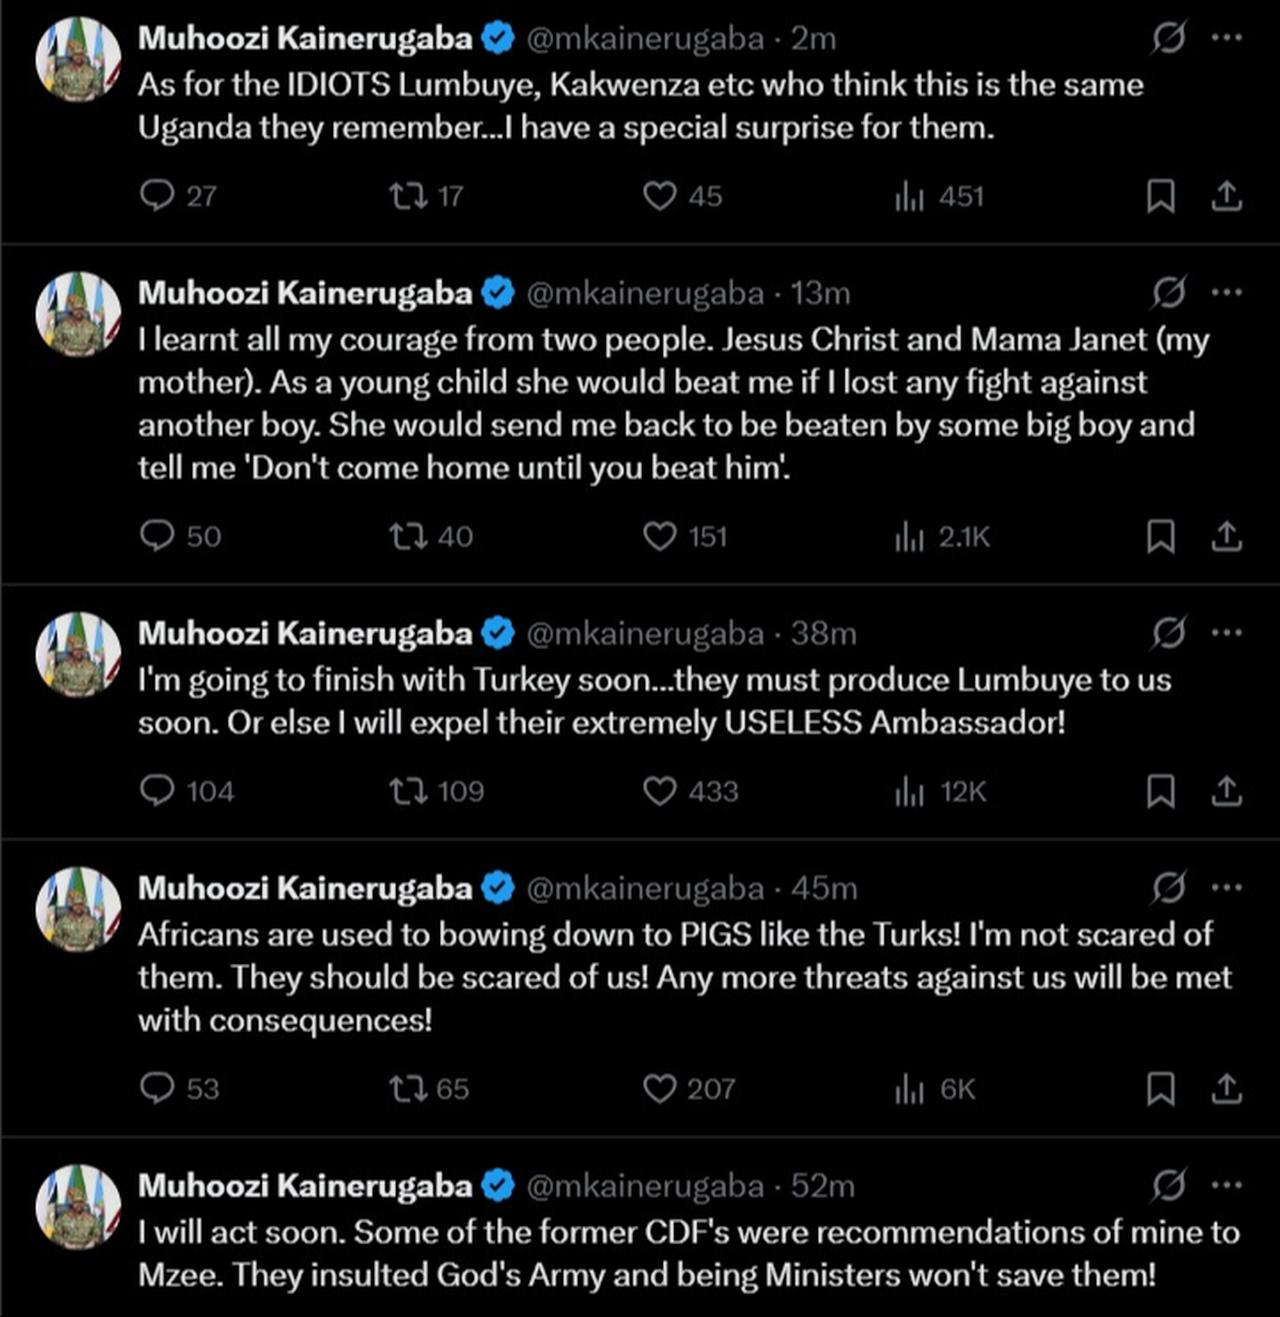Click the reply icon showing 104 comments

[160, 791]
